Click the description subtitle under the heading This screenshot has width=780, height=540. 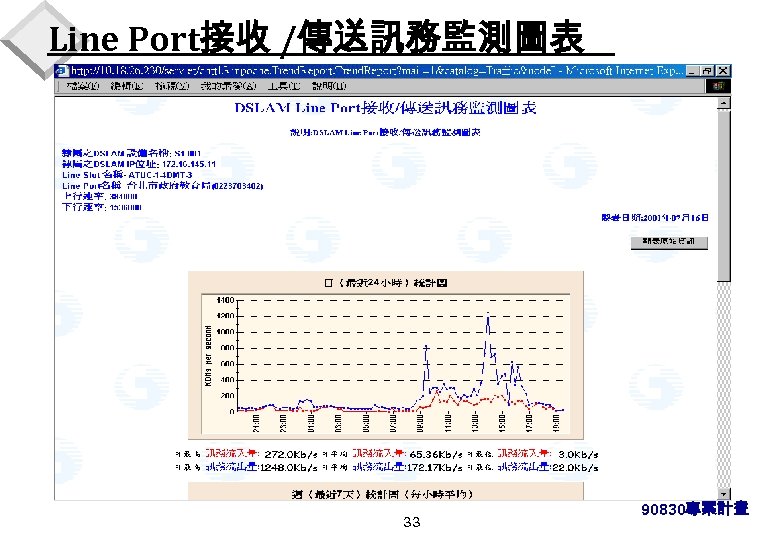[x=386, y=132]
